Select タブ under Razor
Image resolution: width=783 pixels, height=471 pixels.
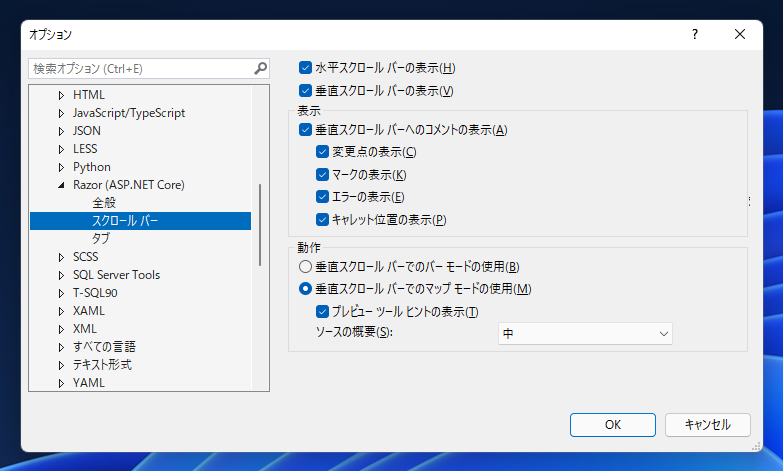tap(101, 239)
